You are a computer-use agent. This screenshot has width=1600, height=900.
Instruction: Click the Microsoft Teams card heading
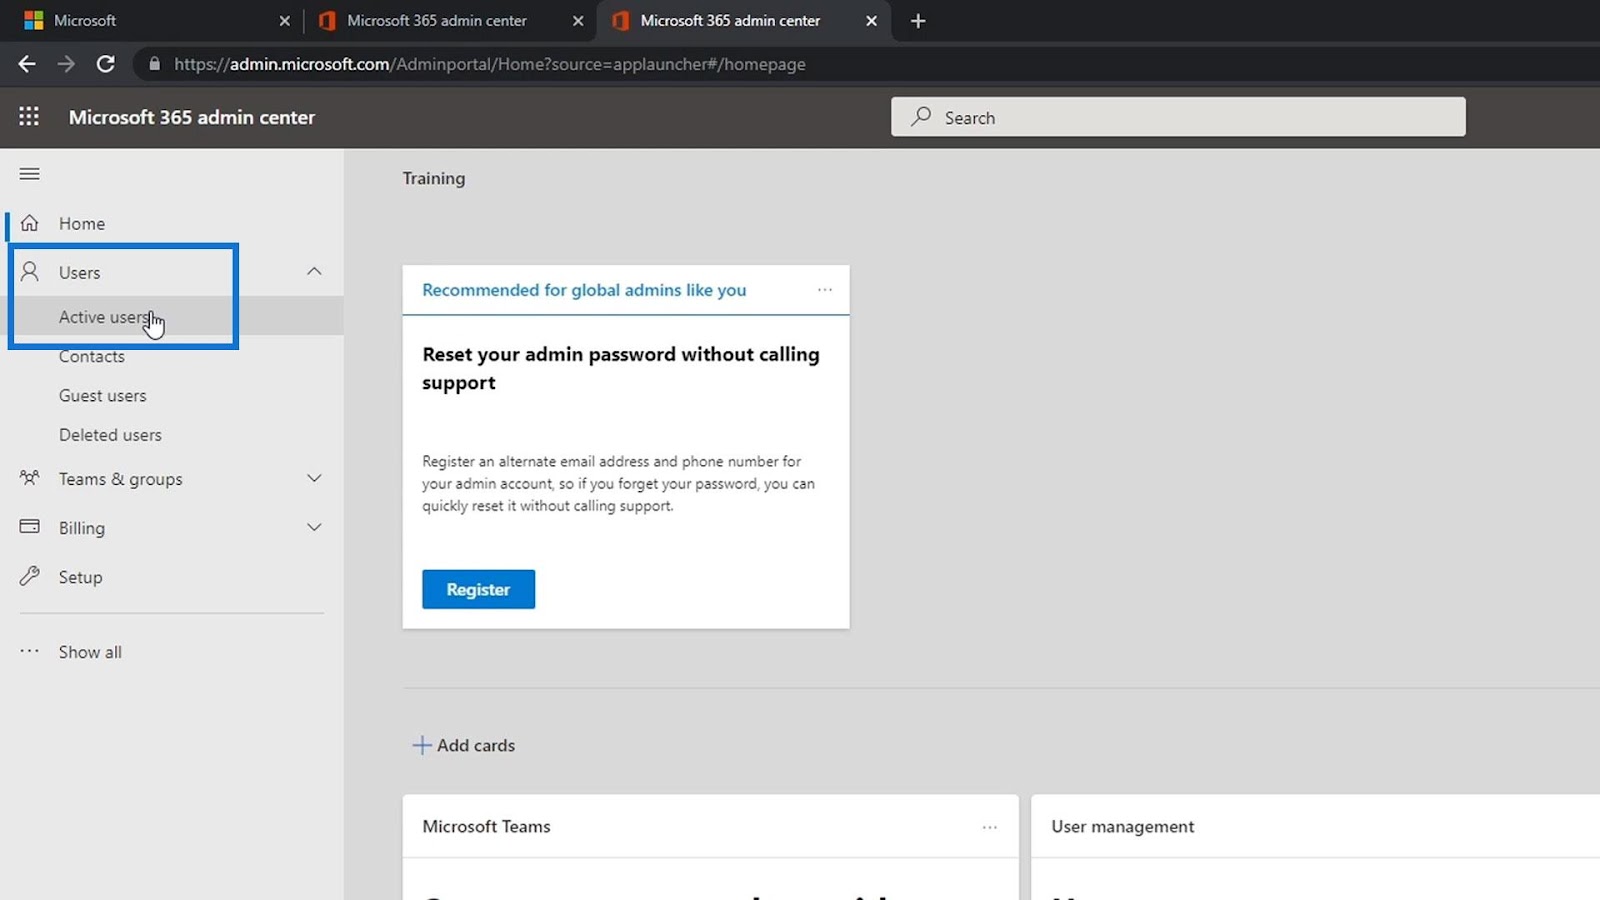(x=486, y=827)
